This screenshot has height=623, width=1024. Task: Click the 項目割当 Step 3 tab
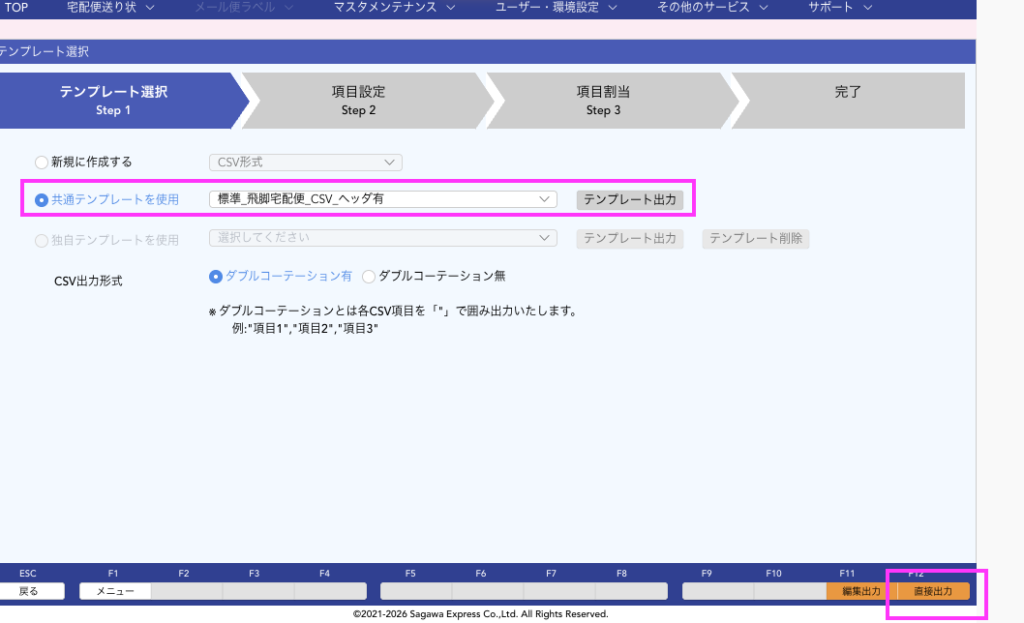tap(603, 100)
